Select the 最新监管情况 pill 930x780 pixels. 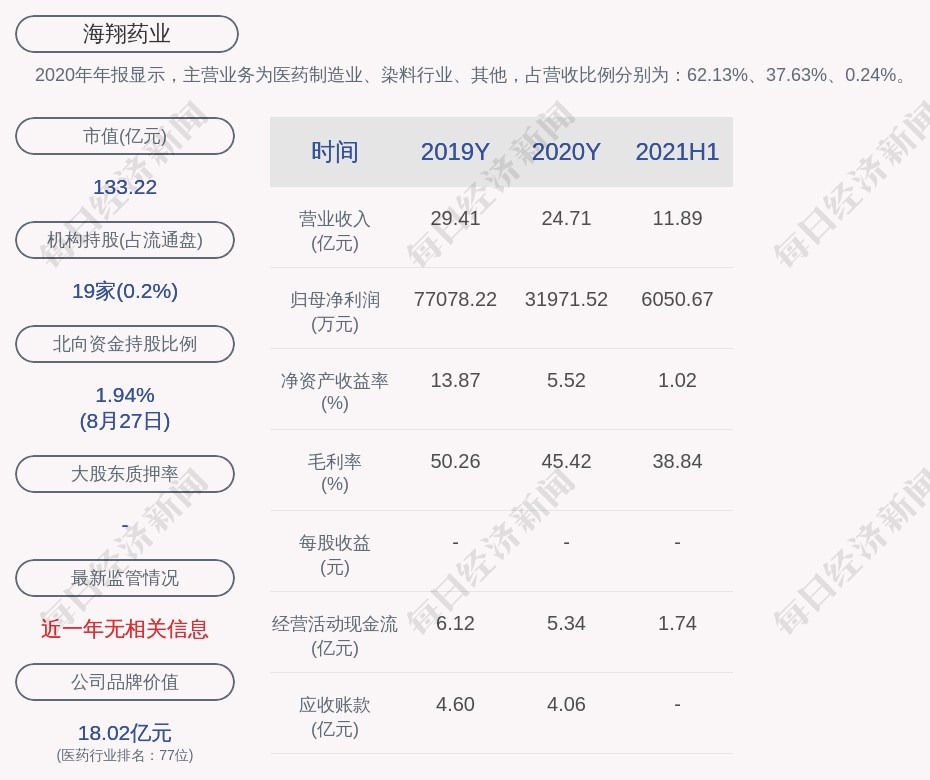coord(125,577)
